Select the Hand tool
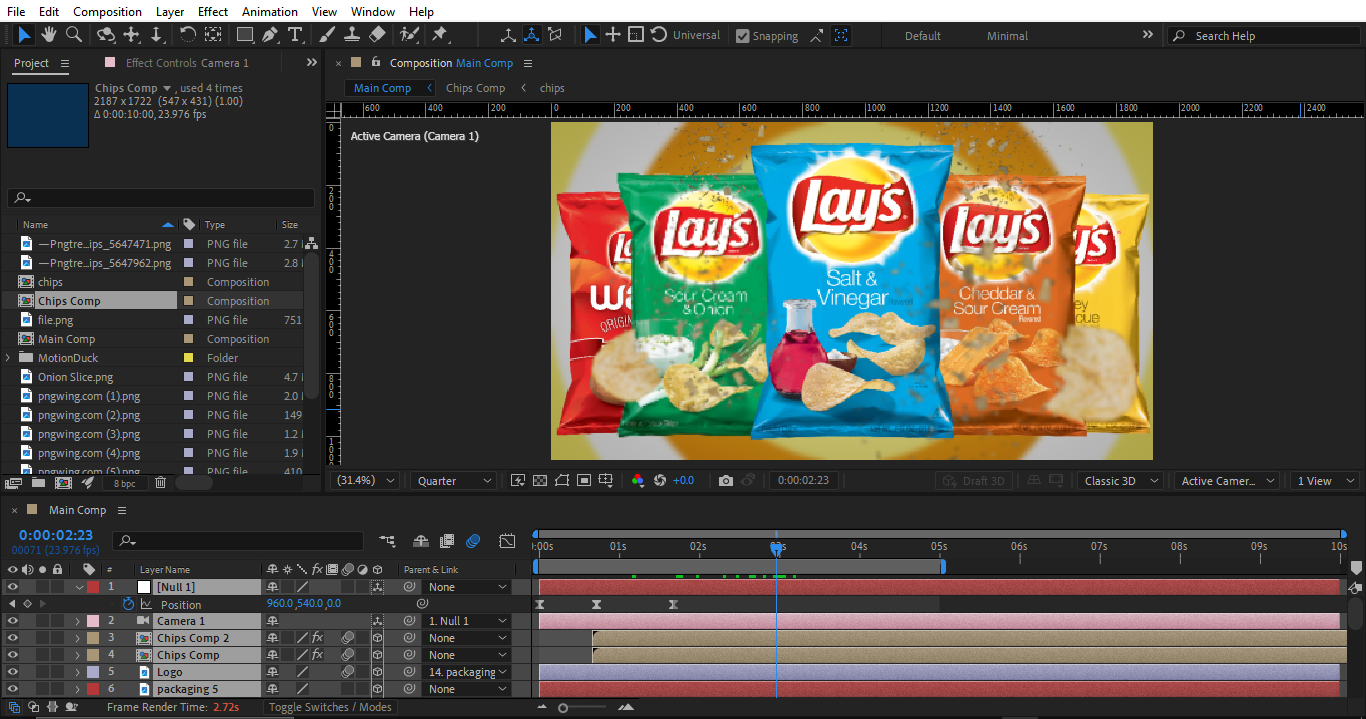 tap(49, 35)
